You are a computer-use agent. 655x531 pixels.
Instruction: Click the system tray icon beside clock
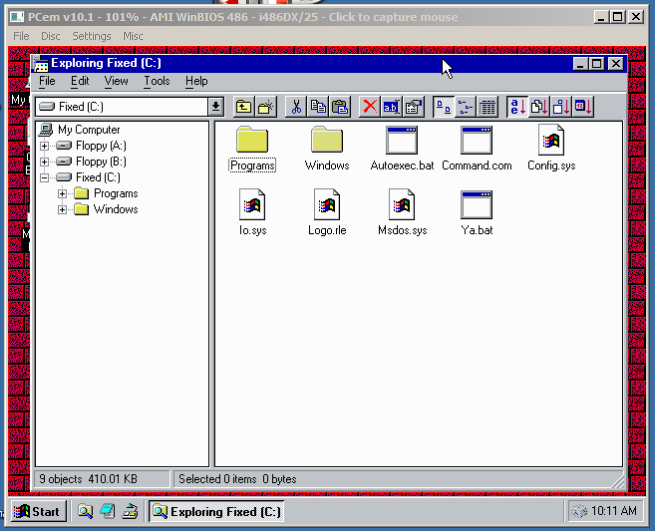coord(579,511)
